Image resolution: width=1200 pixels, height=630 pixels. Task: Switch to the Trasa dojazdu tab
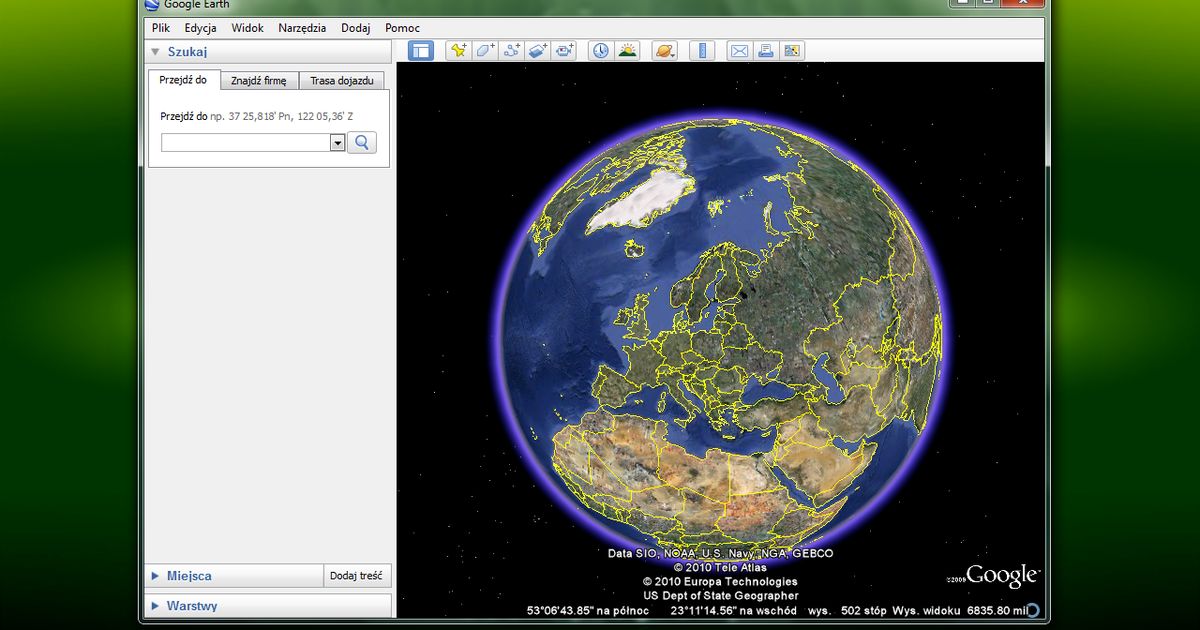[x=341, y=80]
